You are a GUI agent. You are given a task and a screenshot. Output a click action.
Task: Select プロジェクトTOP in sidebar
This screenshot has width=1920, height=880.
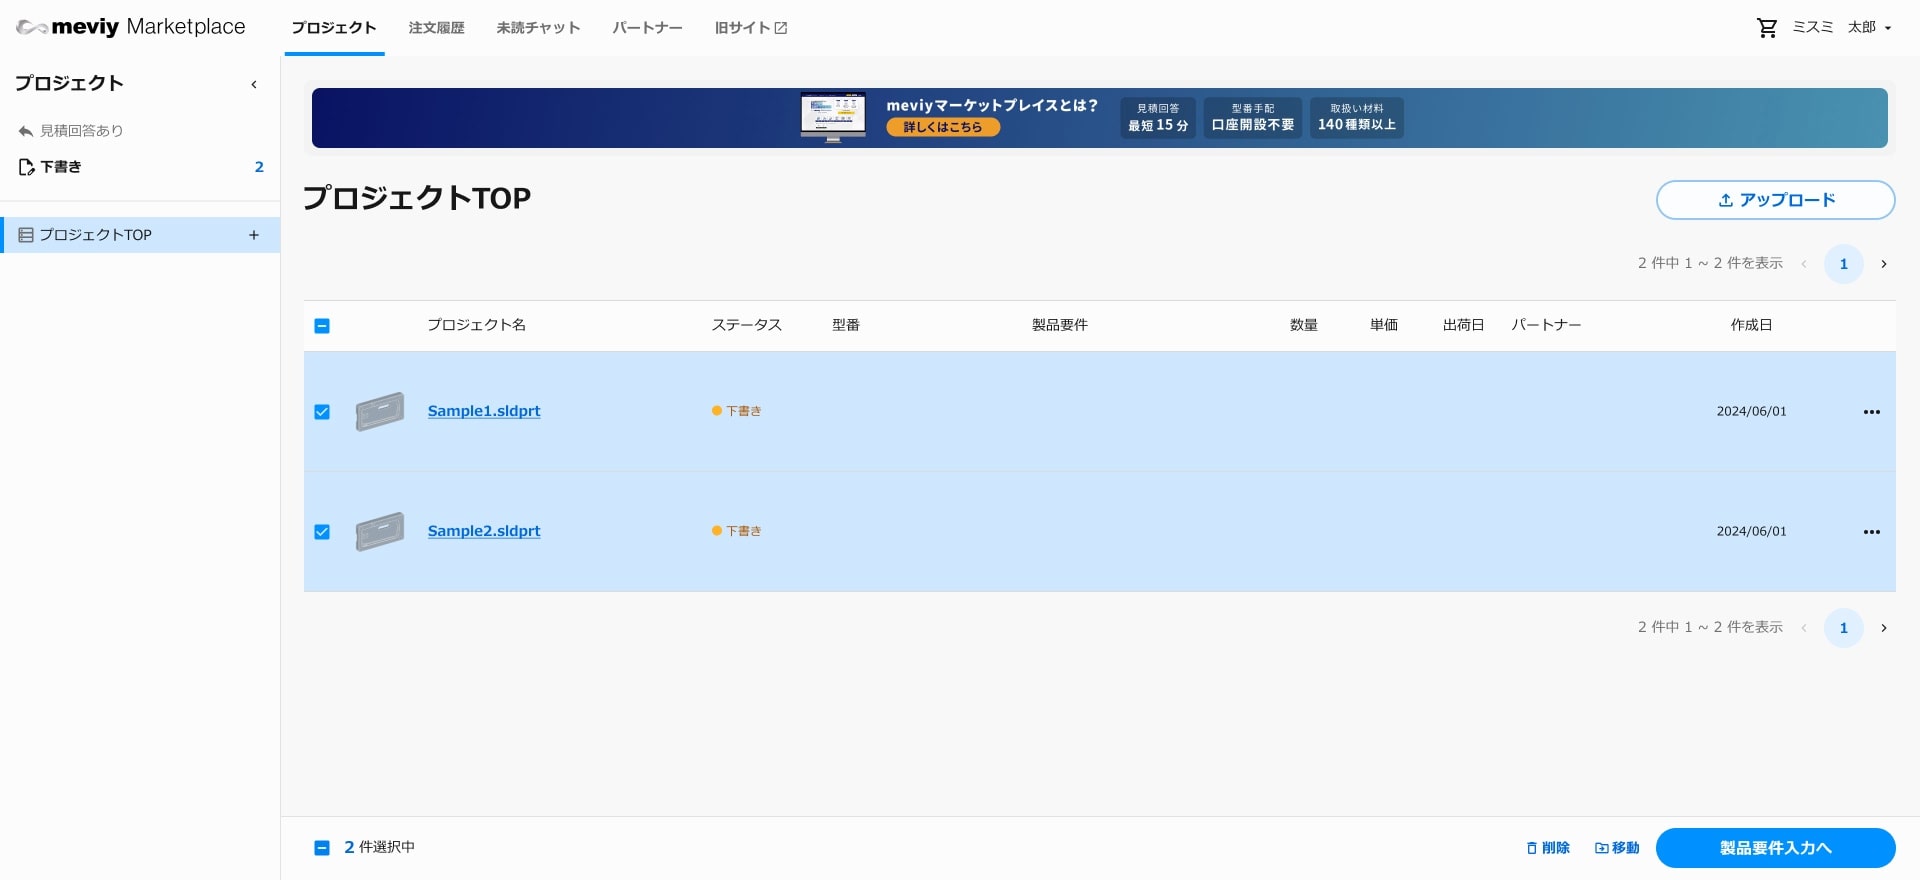click(x=140, y=235)
